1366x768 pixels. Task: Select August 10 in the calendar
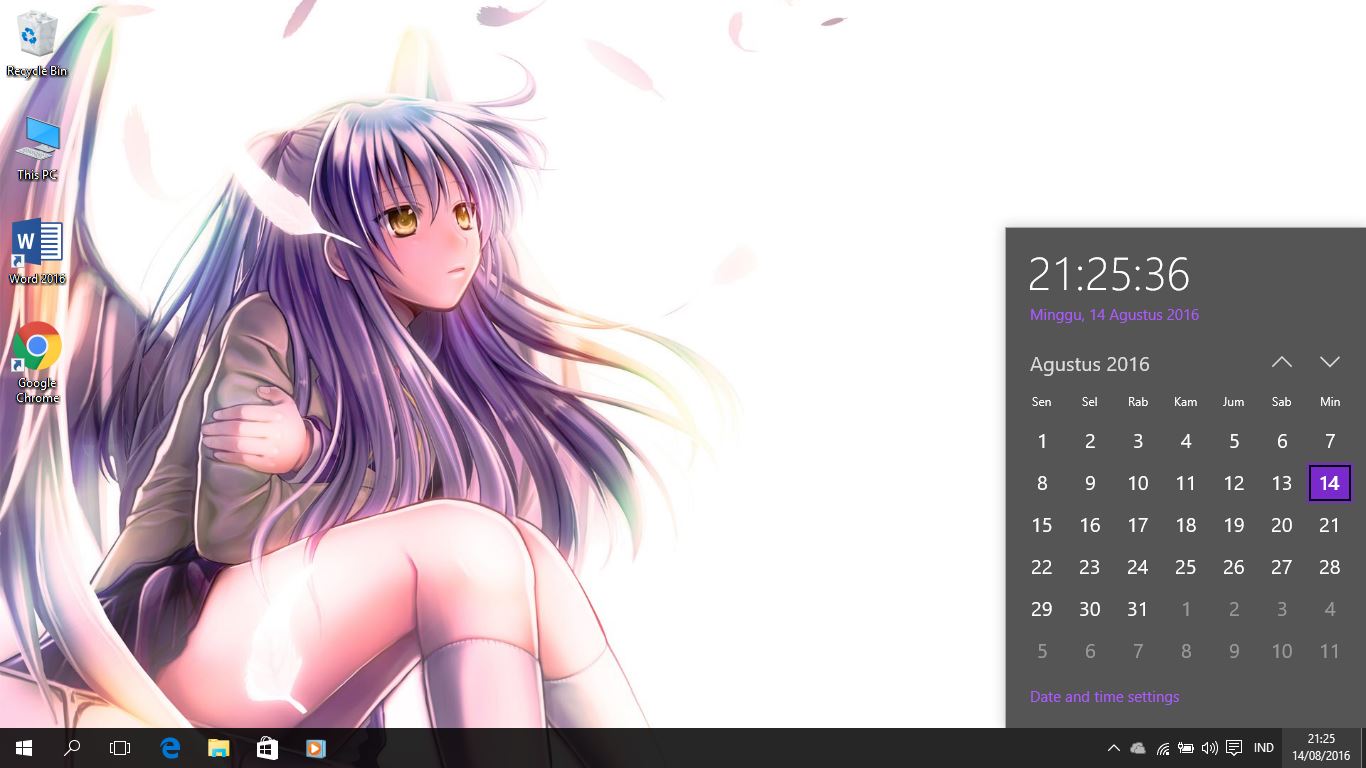click(1138, 483)
